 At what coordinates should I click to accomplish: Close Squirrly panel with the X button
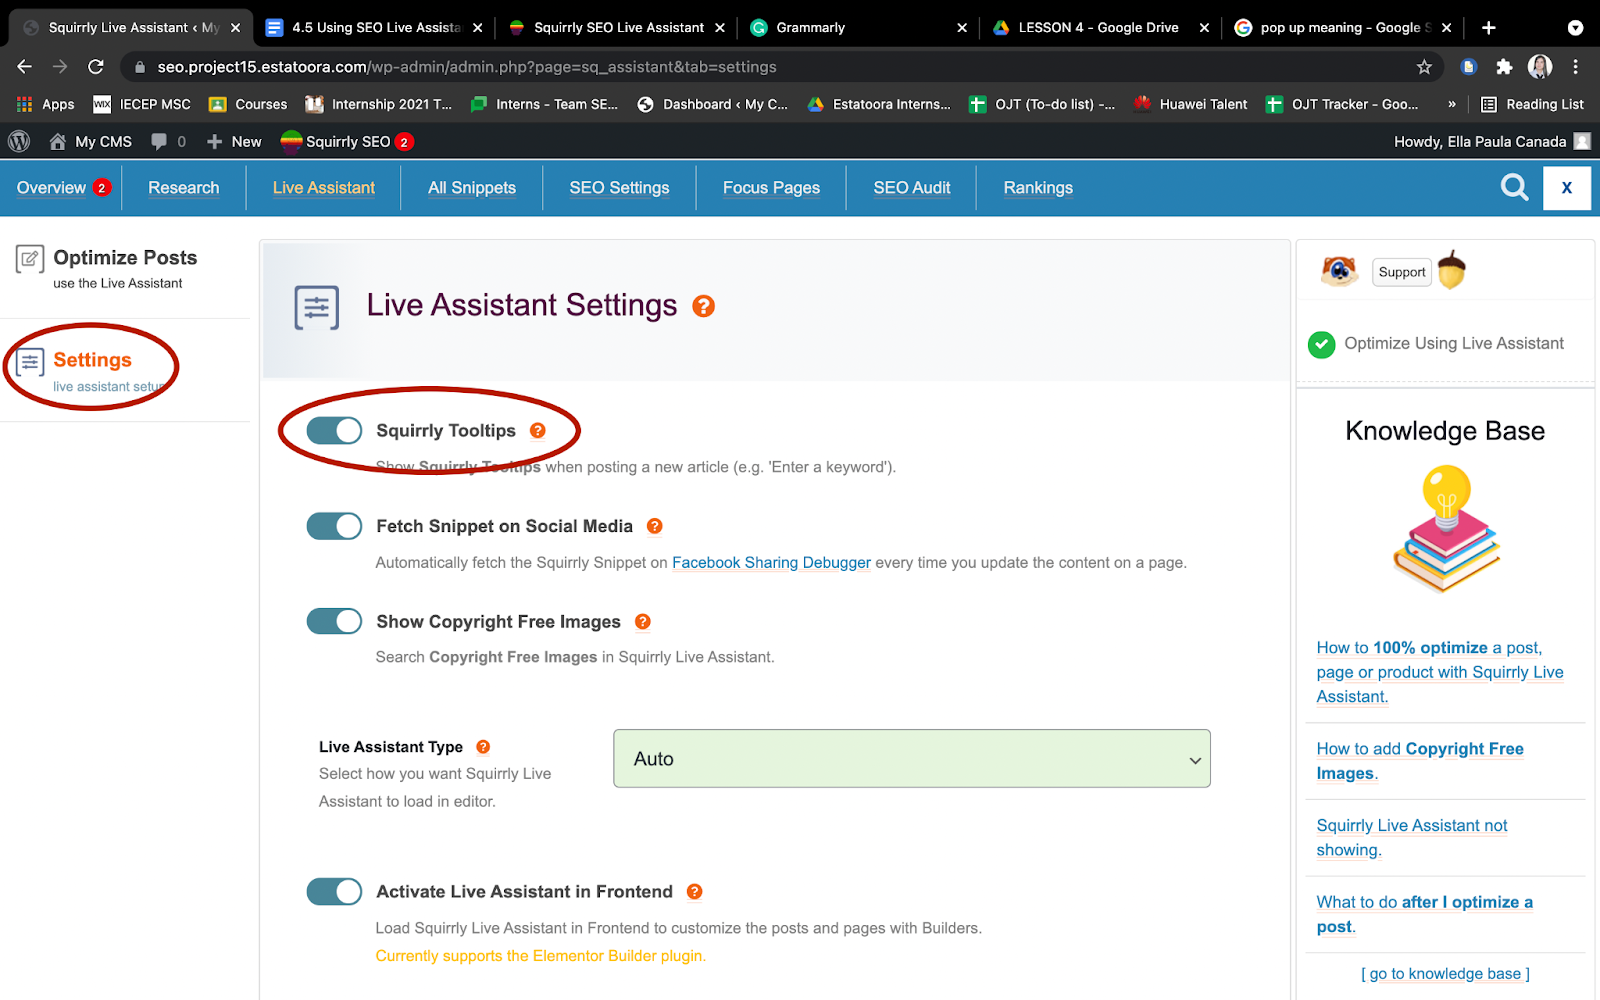1567,188
